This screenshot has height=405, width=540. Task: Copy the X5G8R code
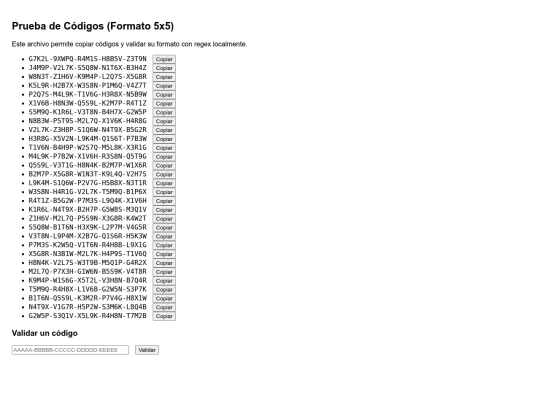164,255
